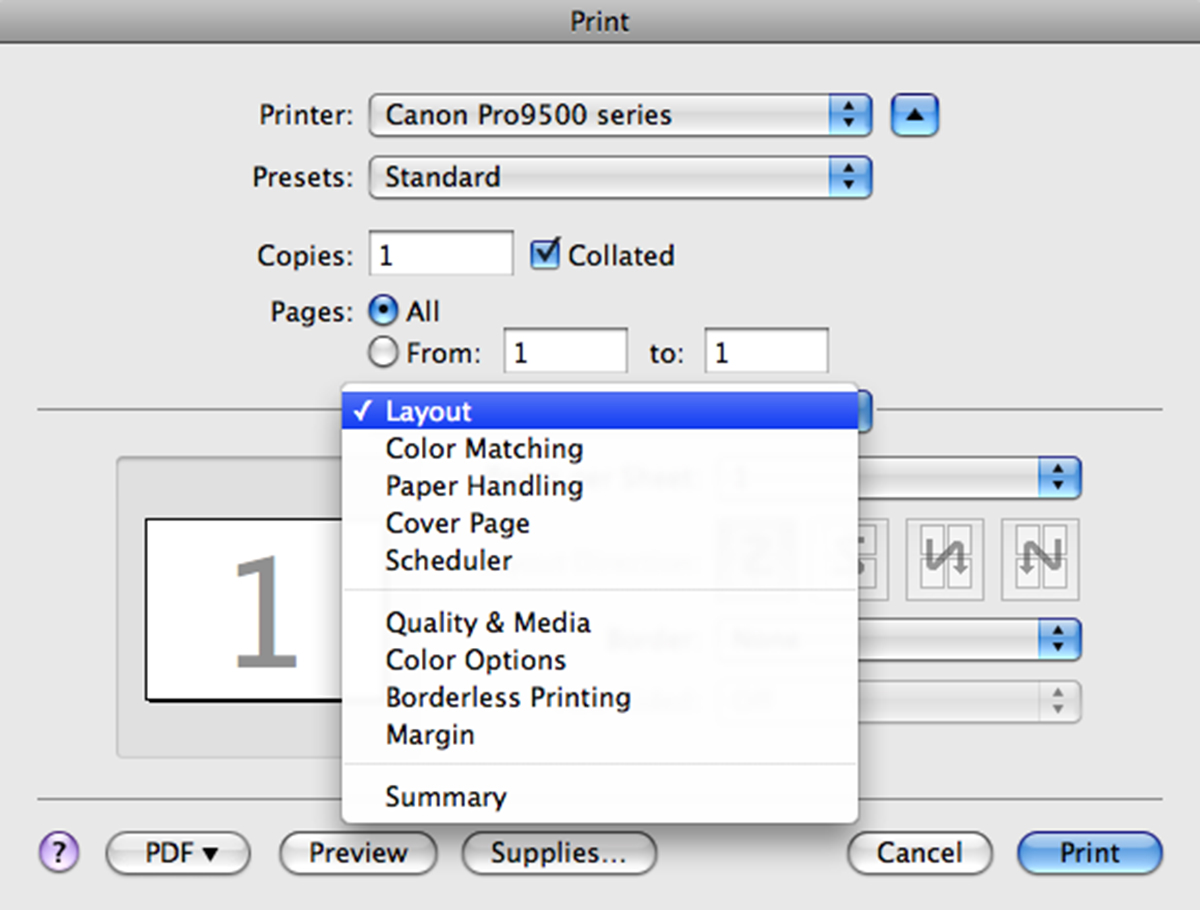Expand the Pages per Sheet dropdown arrows

1060,478
